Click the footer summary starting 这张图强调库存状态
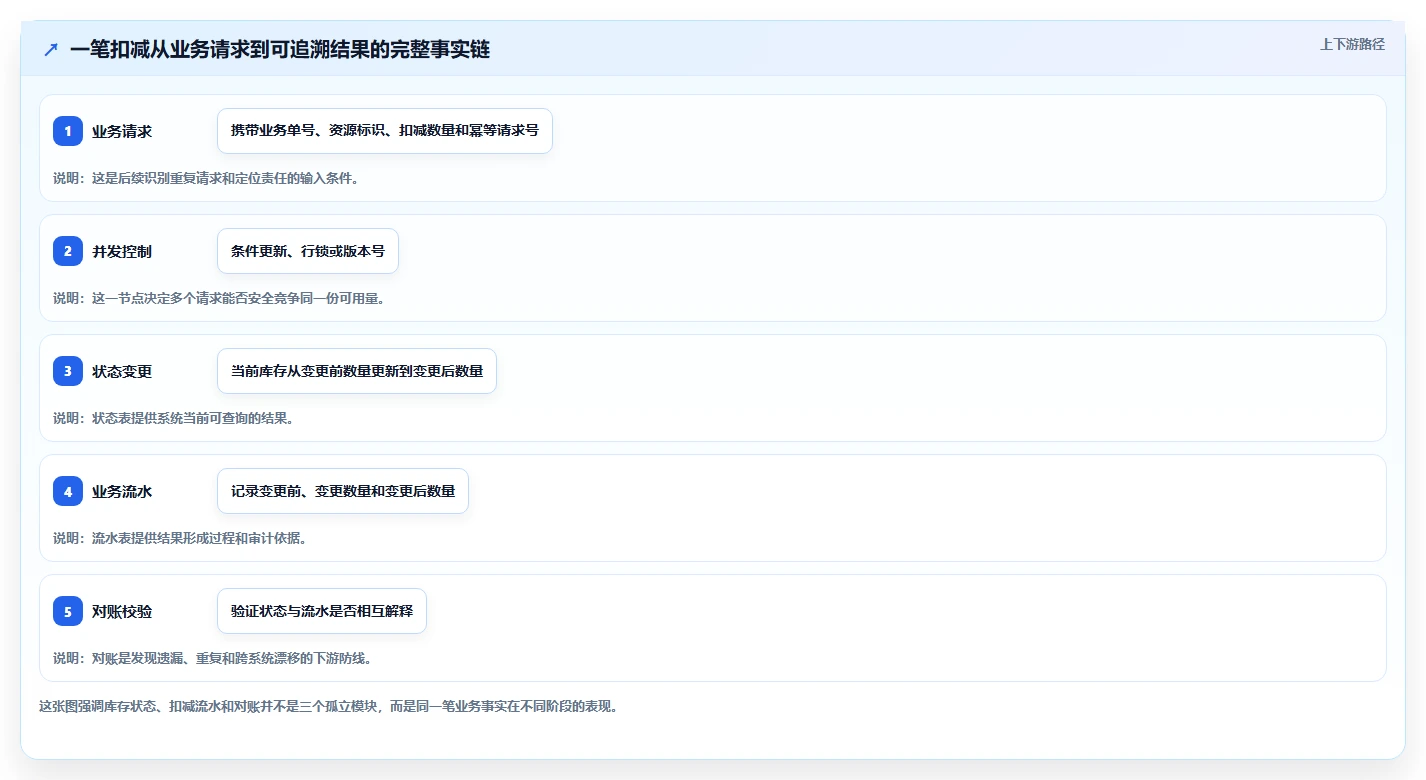The image size is (1426, 780). [x=329, y=706]
